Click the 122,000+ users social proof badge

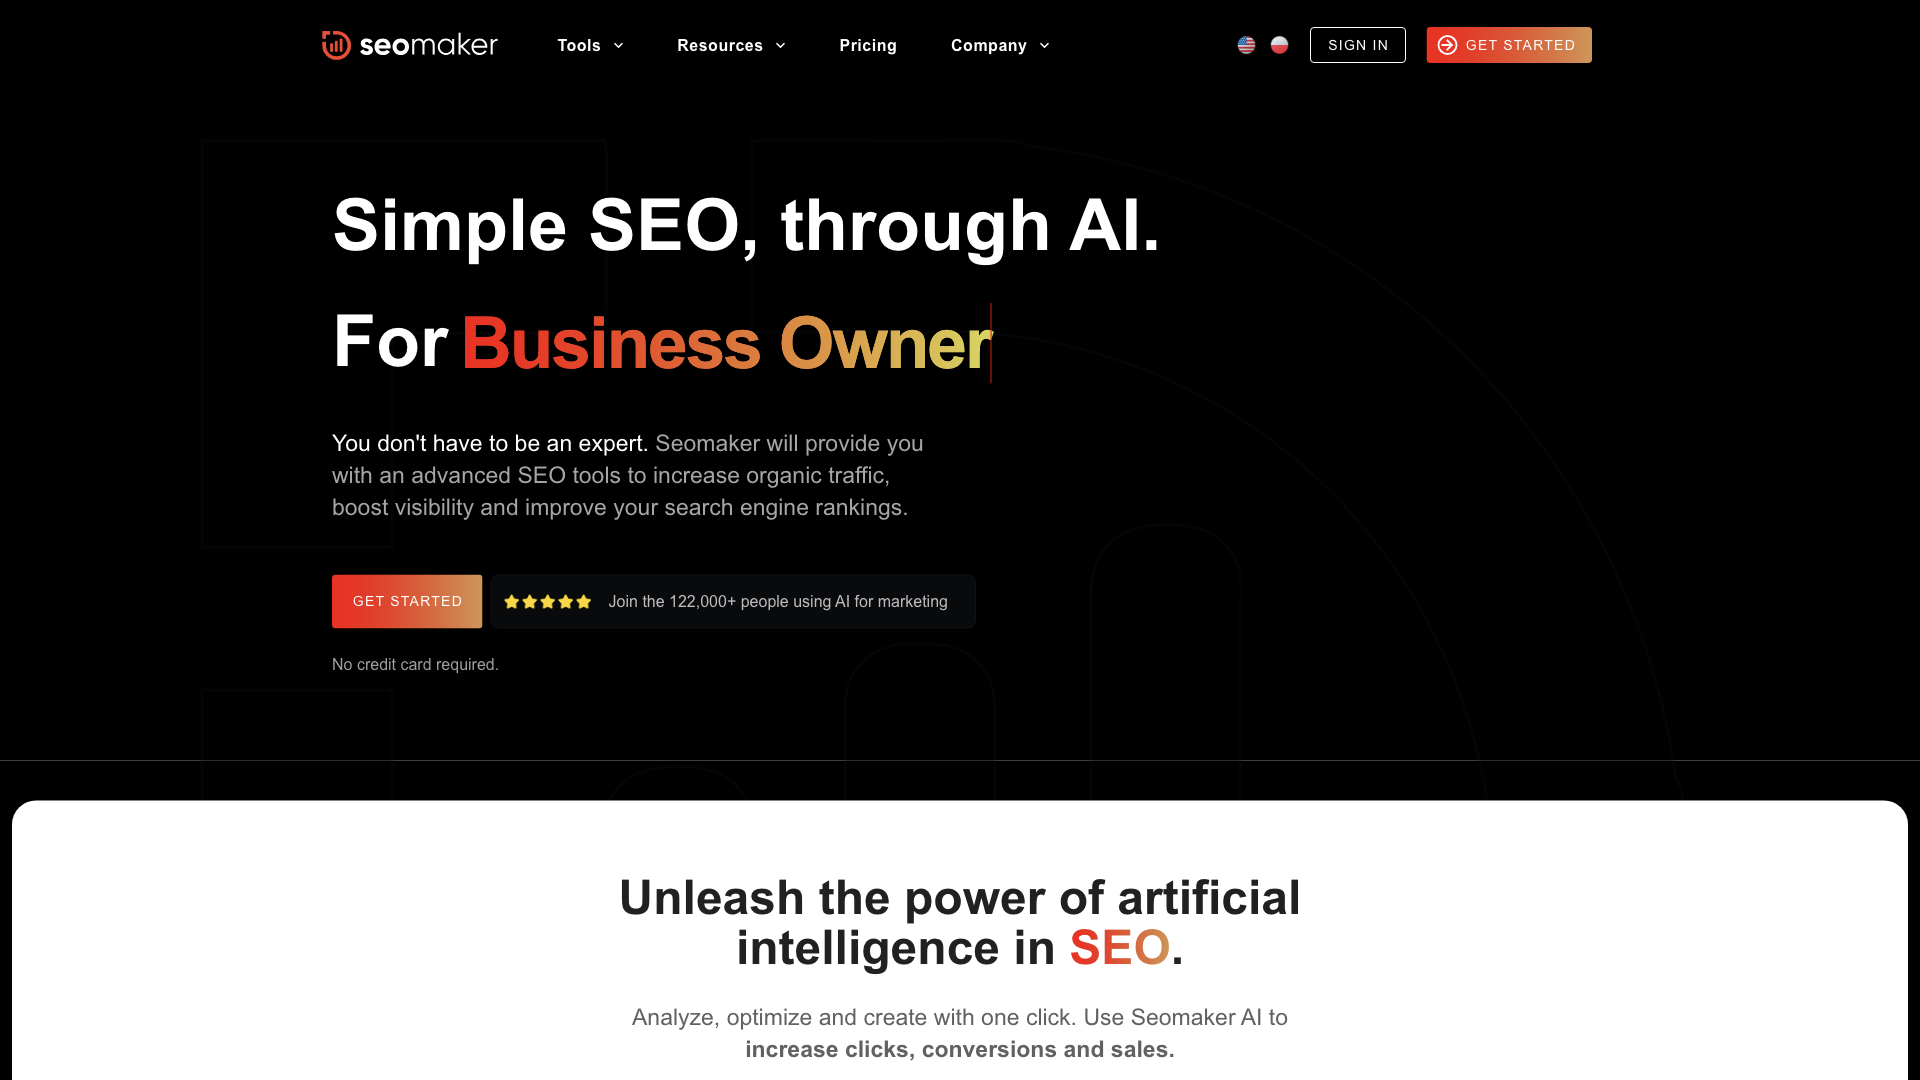(733, 601)
